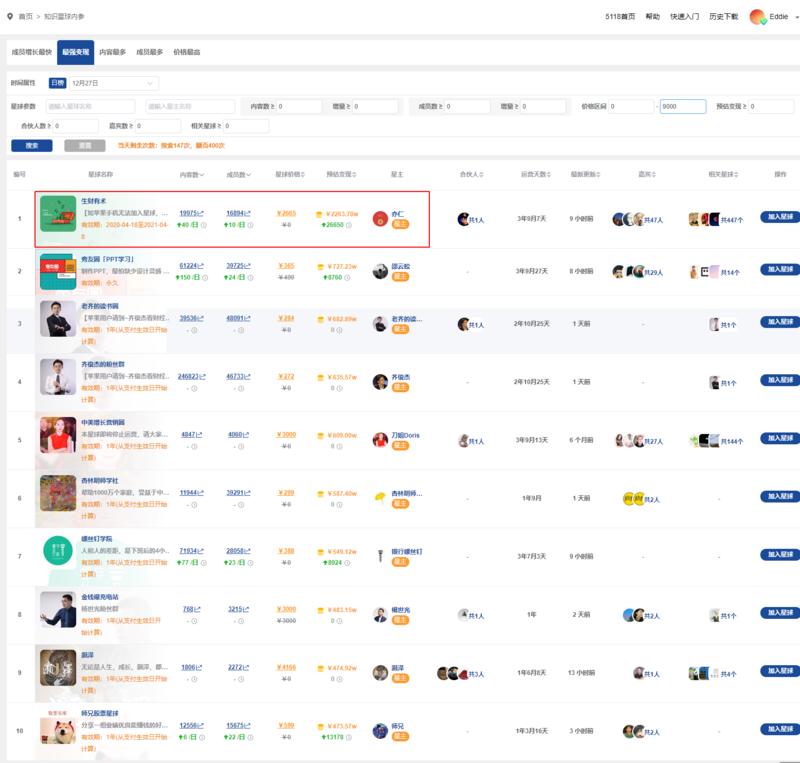The image size is (800, 763).
Task: Sort by 预估变现 column header
Action: 341,174
